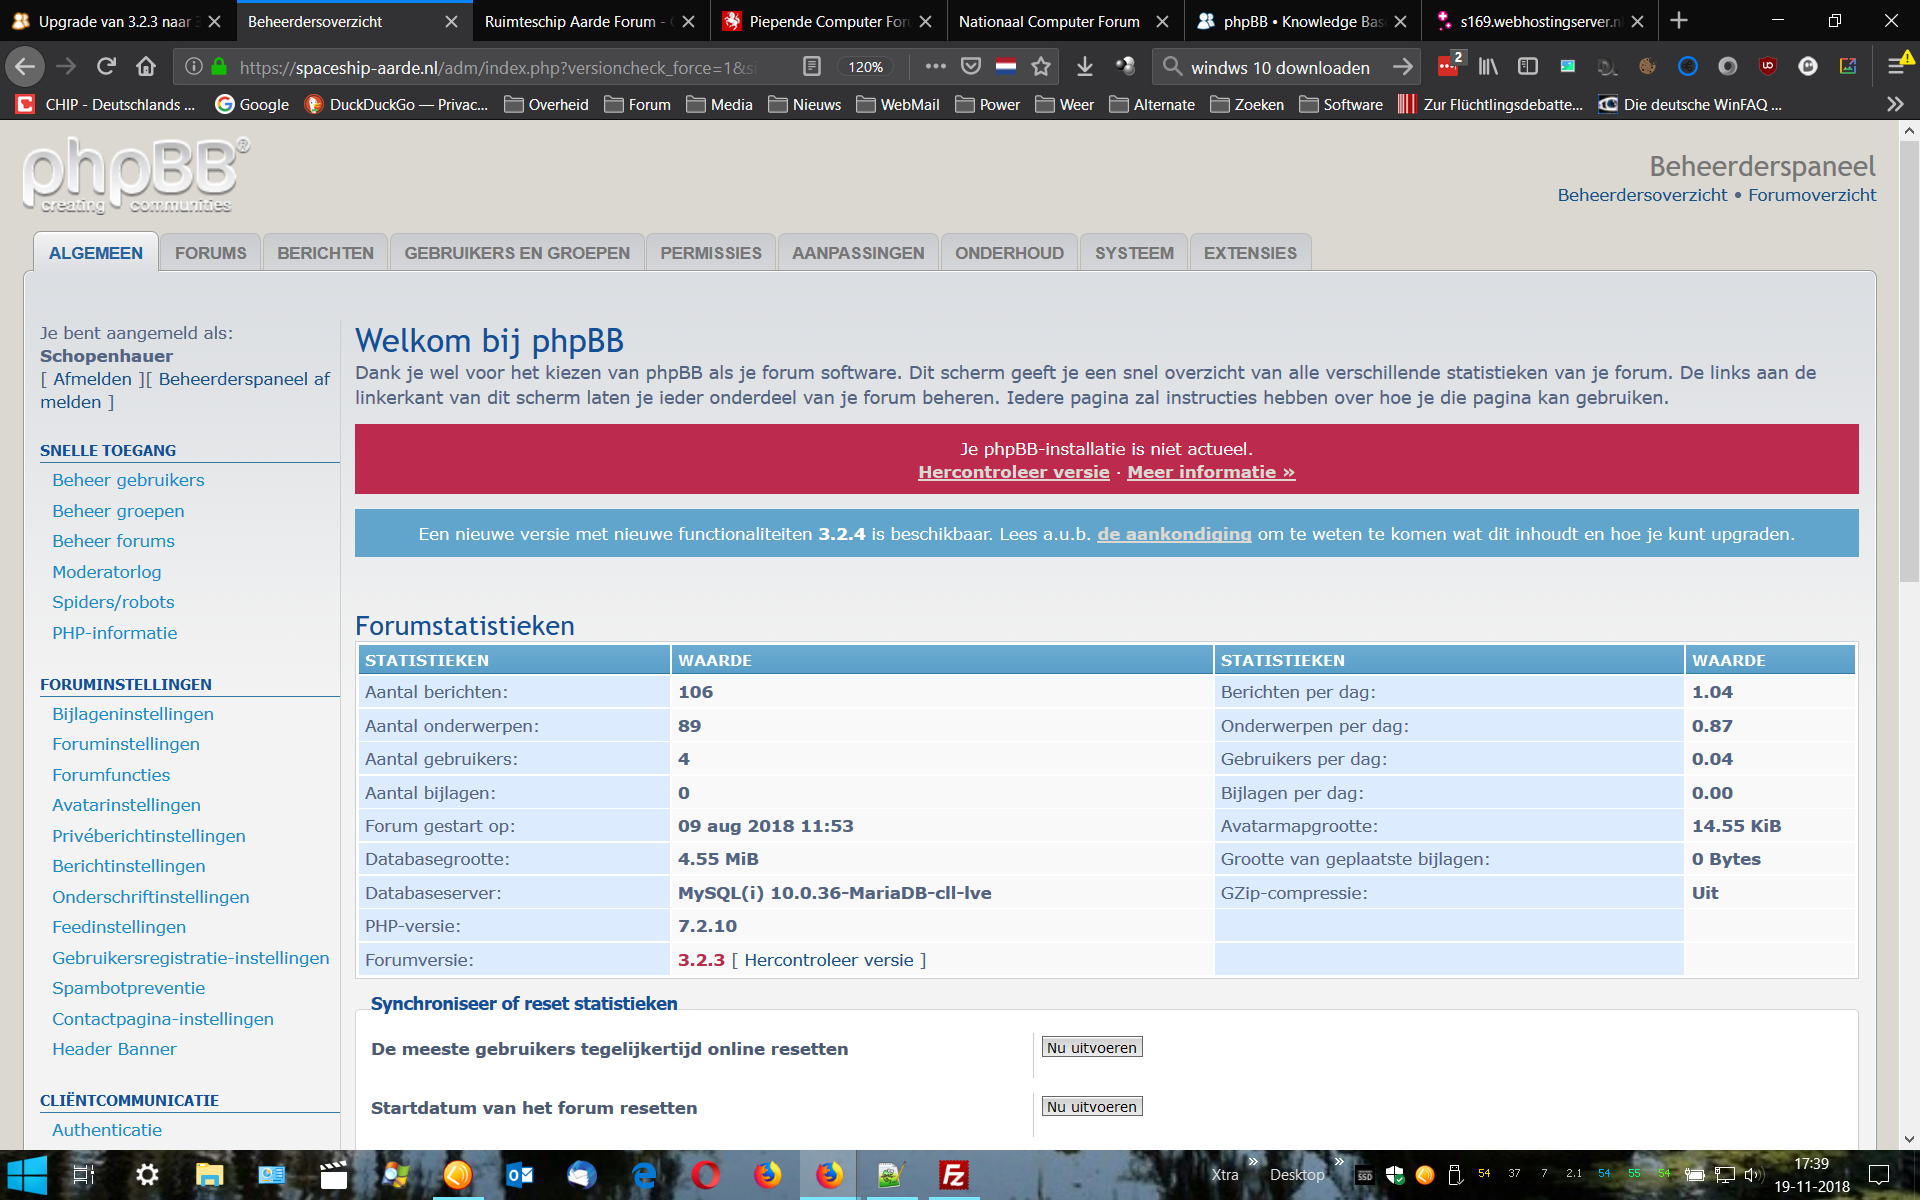
Task: Open the ONDERHOUD tab
Action: 1009,253
